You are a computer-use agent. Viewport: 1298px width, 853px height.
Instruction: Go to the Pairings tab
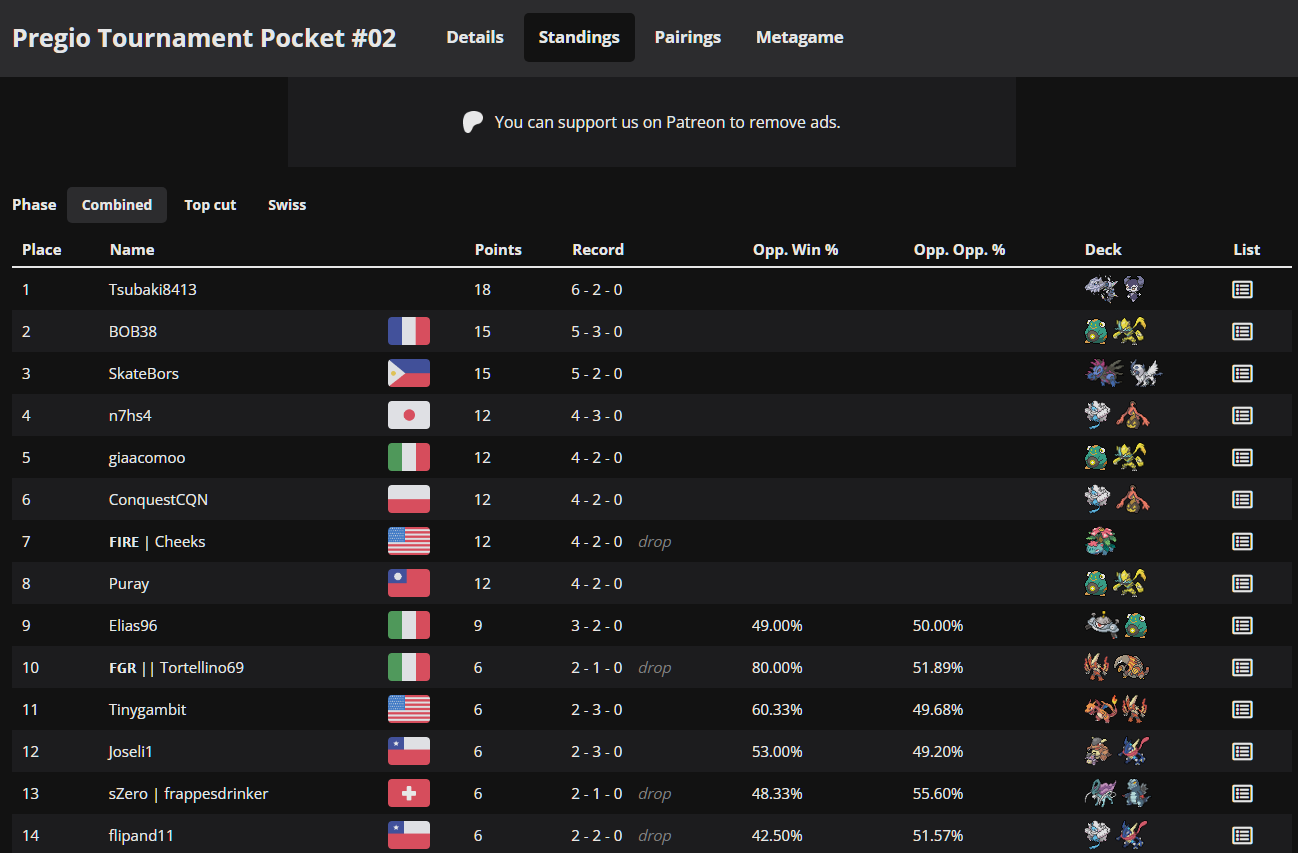click(688, 38)
